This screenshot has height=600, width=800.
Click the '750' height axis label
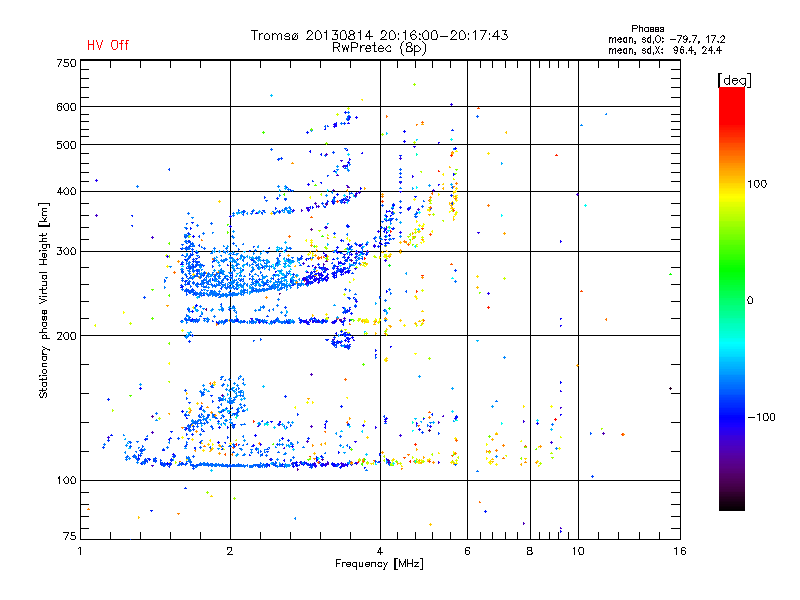[x=66, y=63]
